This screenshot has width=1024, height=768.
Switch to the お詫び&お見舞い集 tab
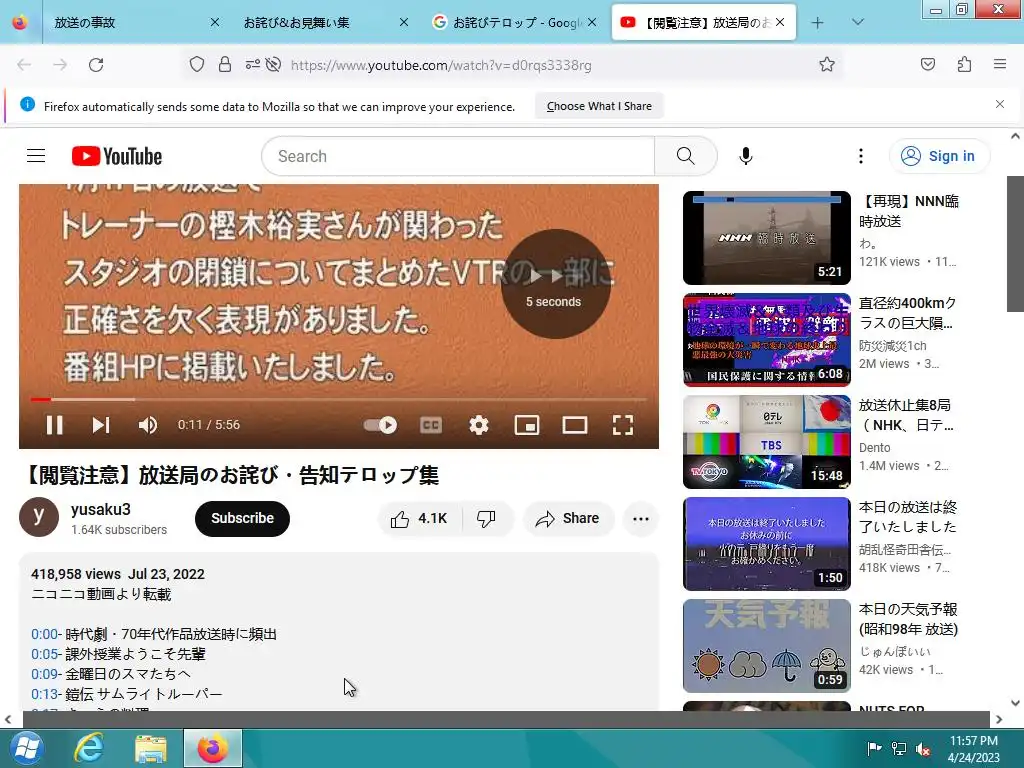320,22
